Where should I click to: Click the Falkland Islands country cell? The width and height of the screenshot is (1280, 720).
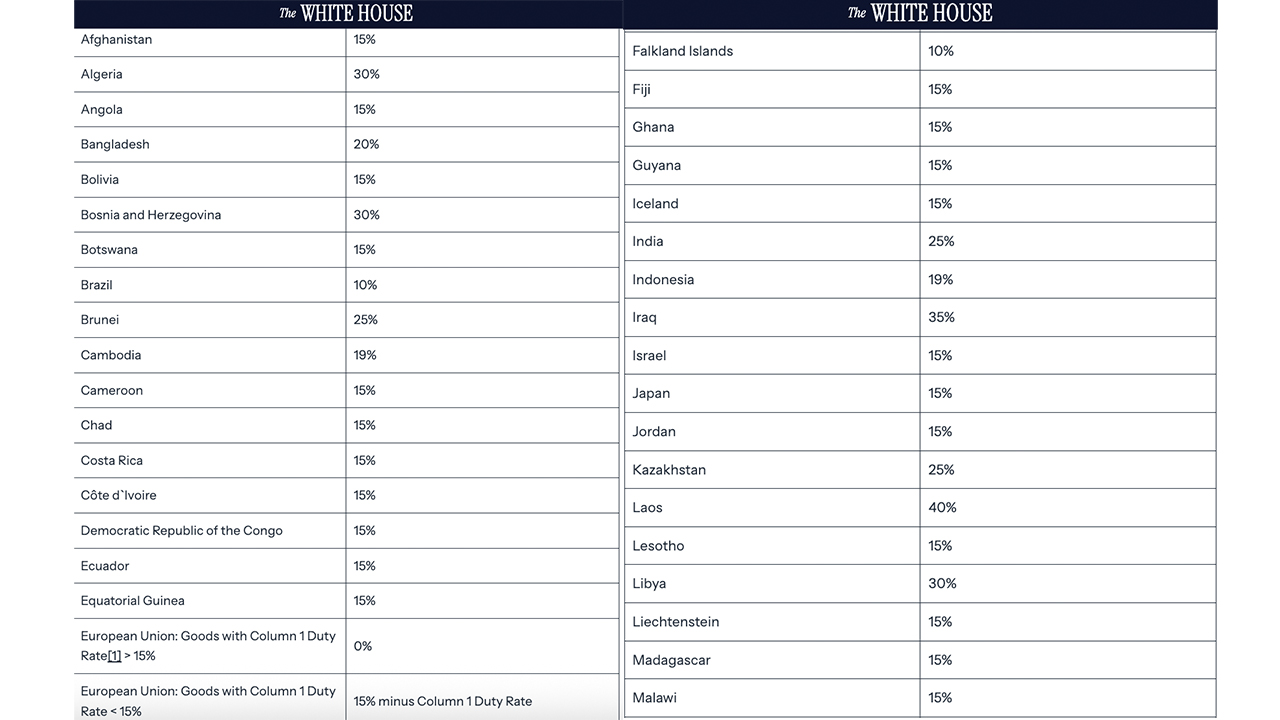click(x=683, y=51)
